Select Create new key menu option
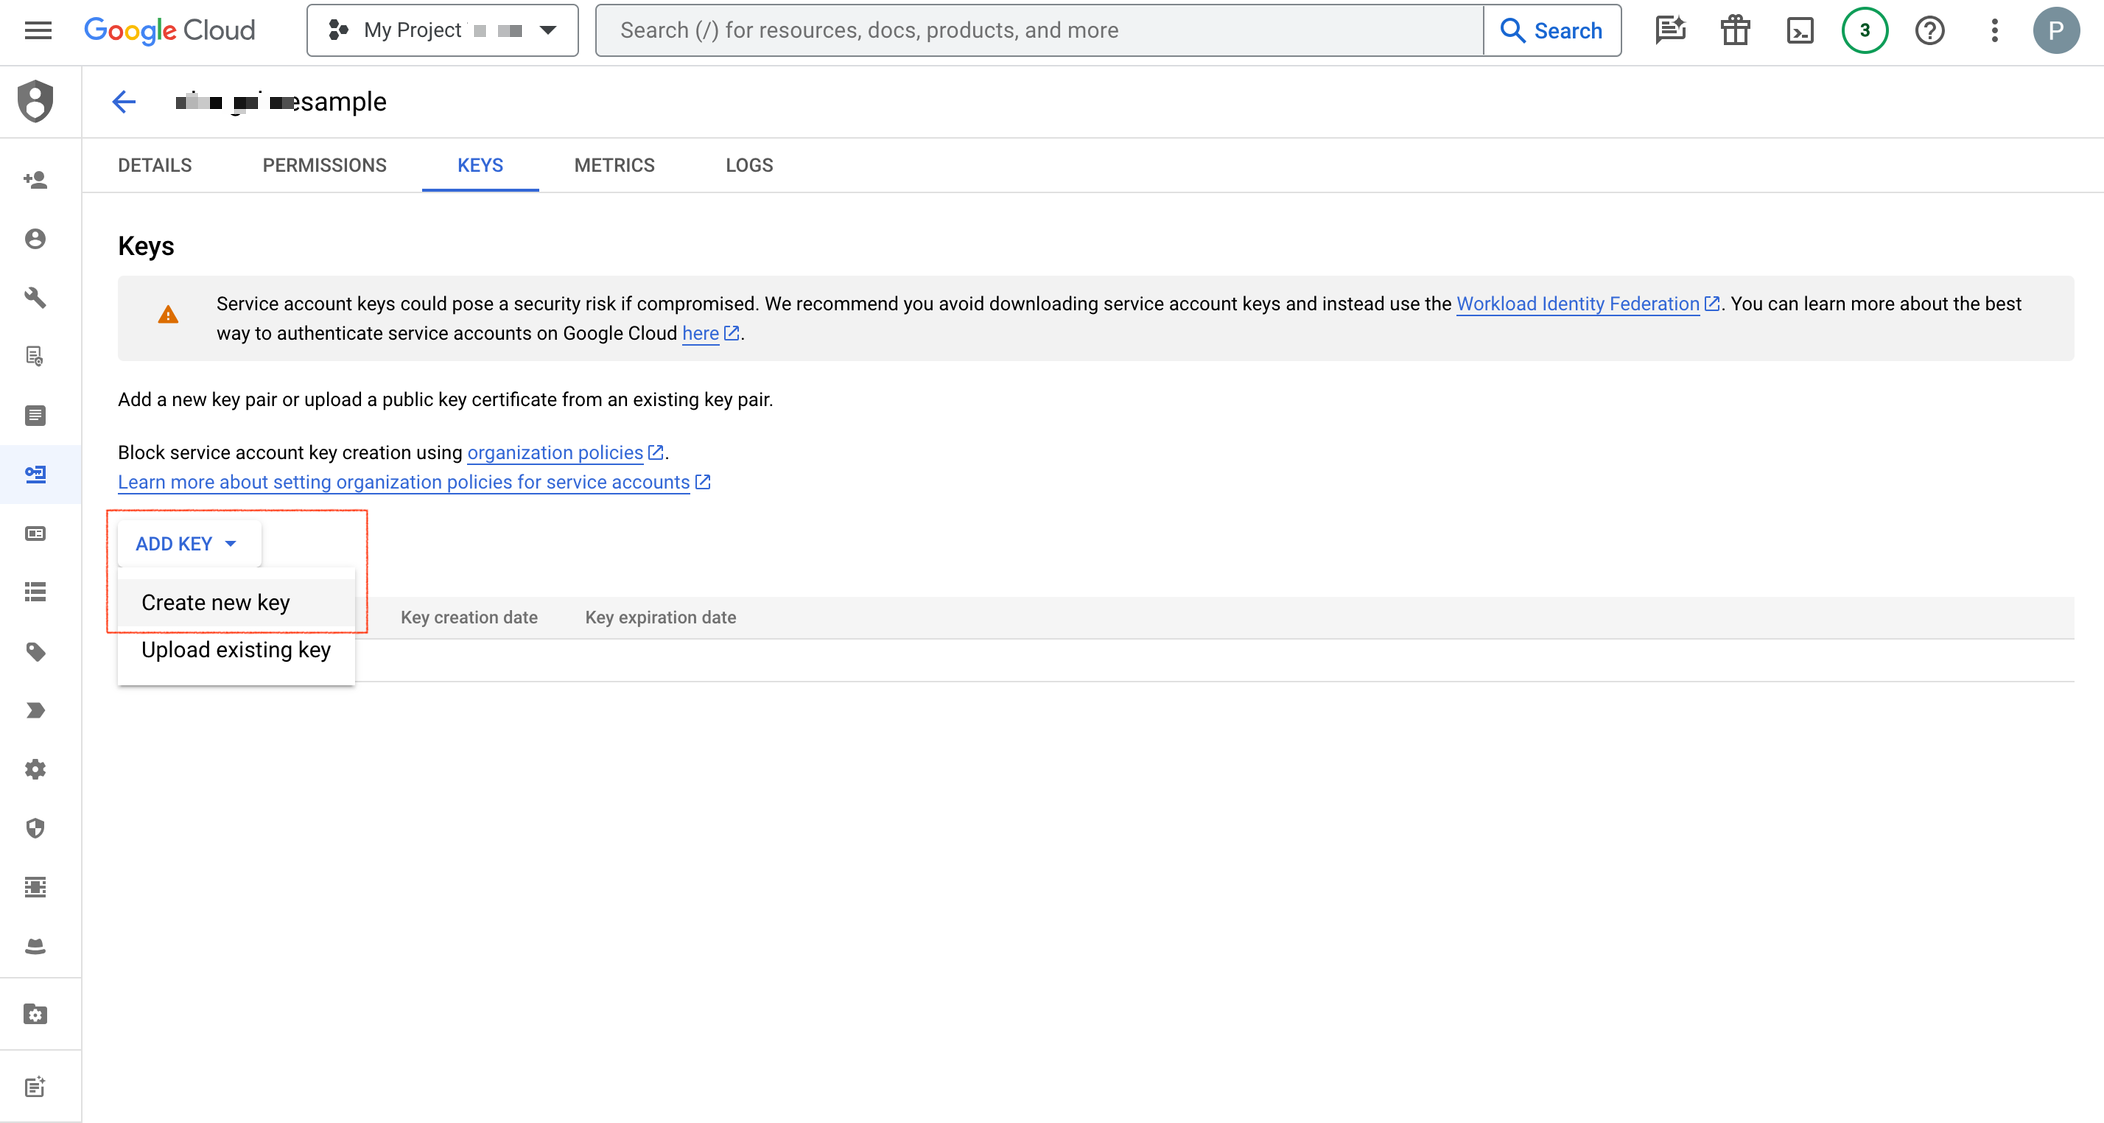Viewport: 2104px width, 1123px height. coord(216,603)
